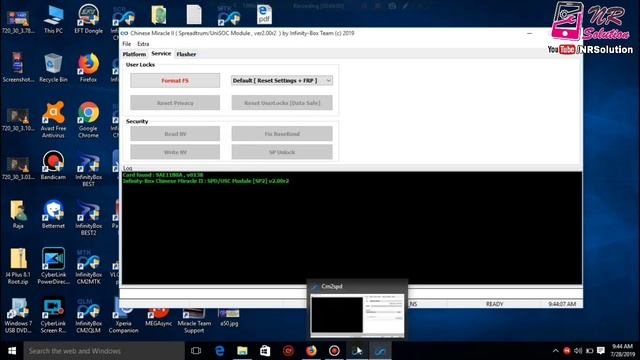Open a50.jpg file on desktop

click(229, 318)
